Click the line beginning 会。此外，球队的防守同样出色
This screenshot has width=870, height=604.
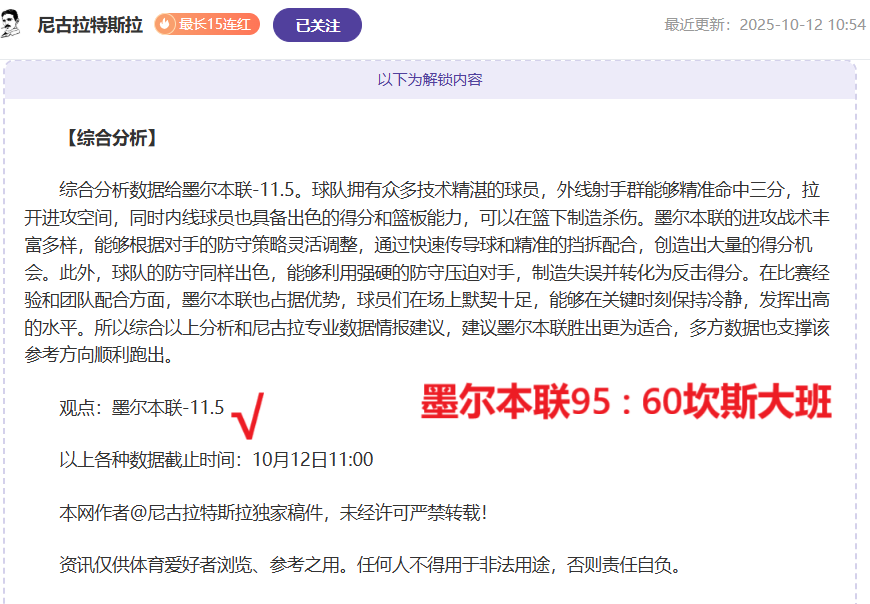[440, 271]
